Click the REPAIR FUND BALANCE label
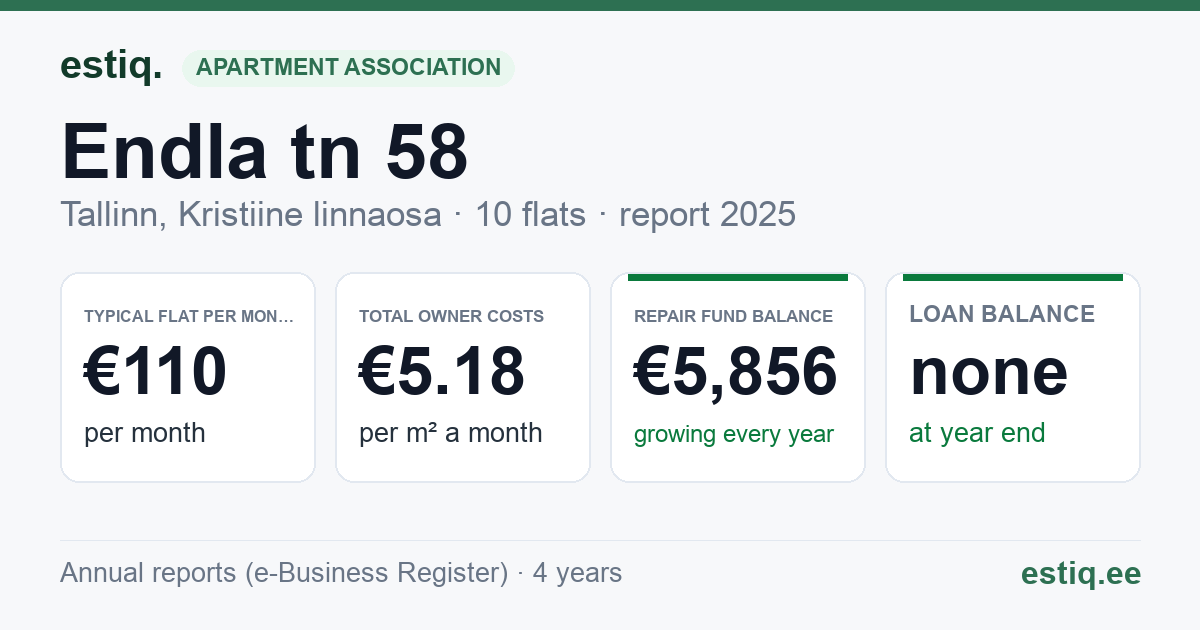The image size is (1200, 630). (734, 317)
